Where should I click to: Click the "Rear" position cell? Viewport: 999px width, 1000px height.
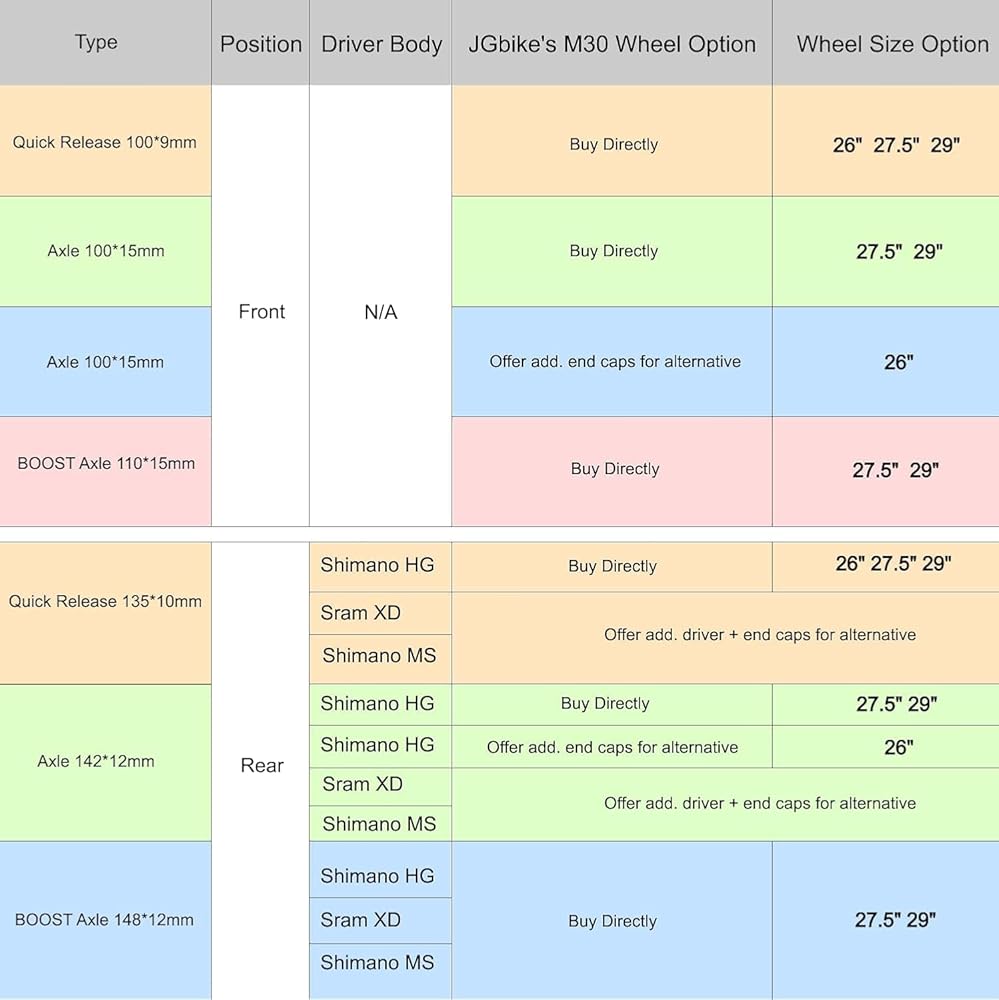(262, 765)
